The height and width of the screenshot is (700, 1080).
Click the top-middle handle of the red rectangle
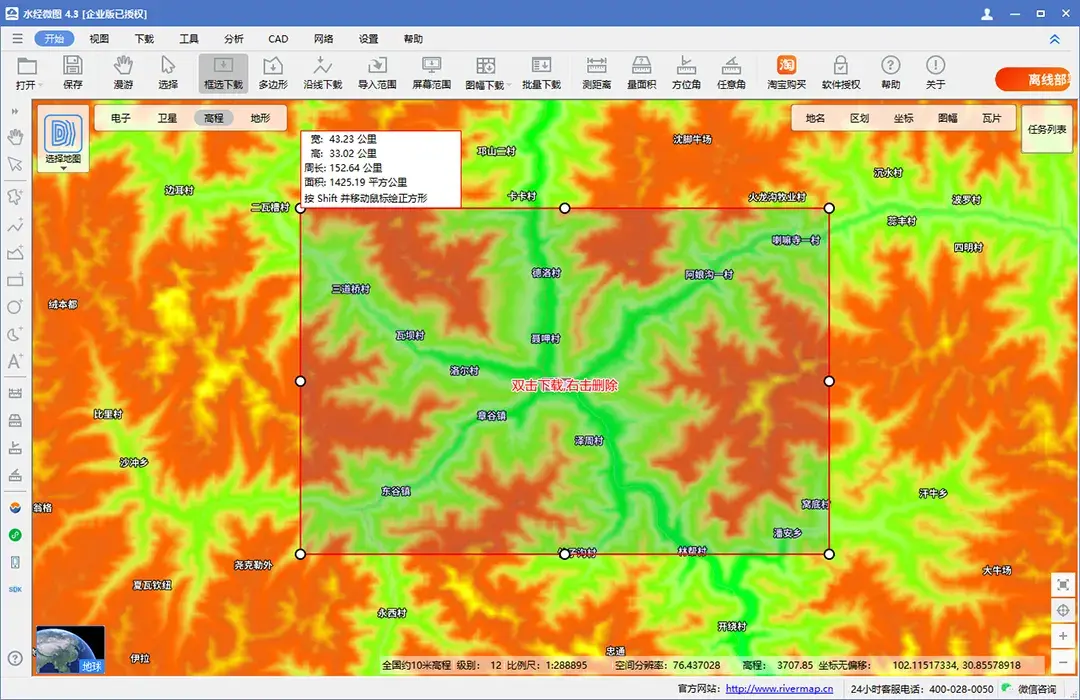pos(565,208)
